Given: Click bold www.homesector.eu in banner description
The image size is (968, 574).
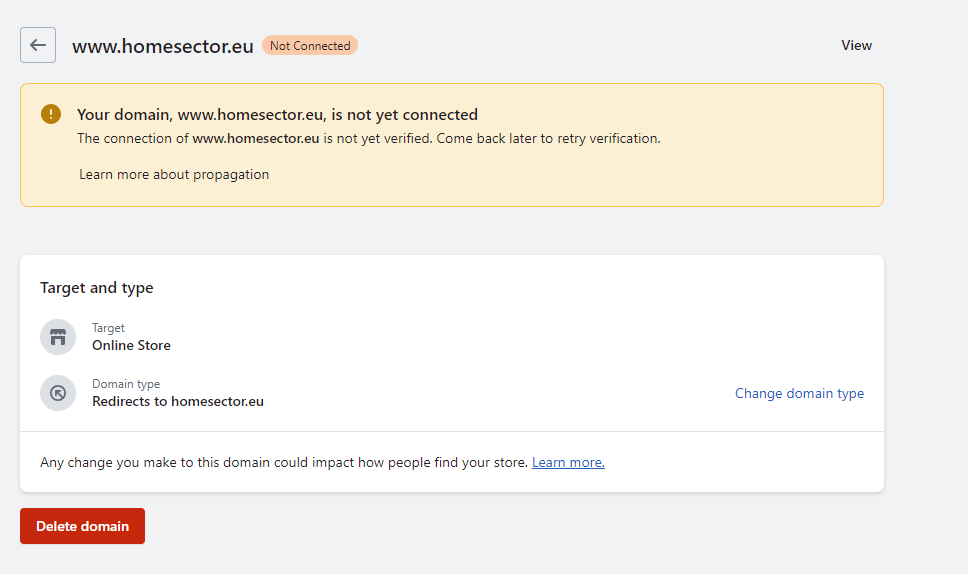Looking at the screenshot, I should tap(256, 138).
